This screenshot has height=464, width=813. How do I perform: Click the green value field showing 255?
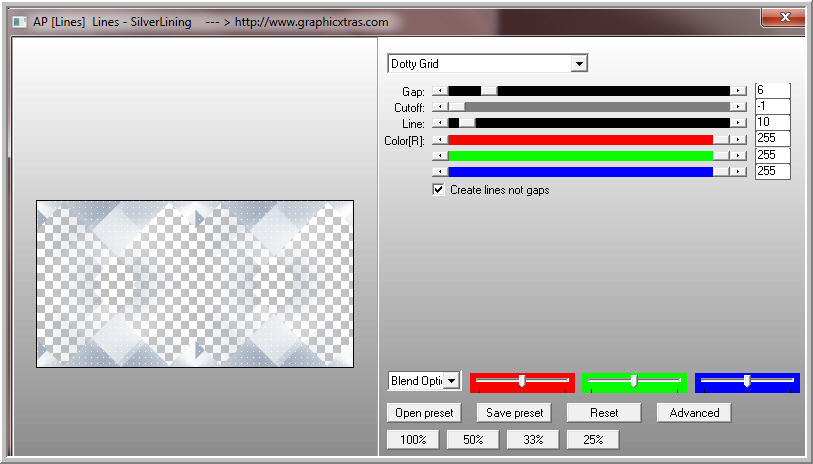point(773,155)
